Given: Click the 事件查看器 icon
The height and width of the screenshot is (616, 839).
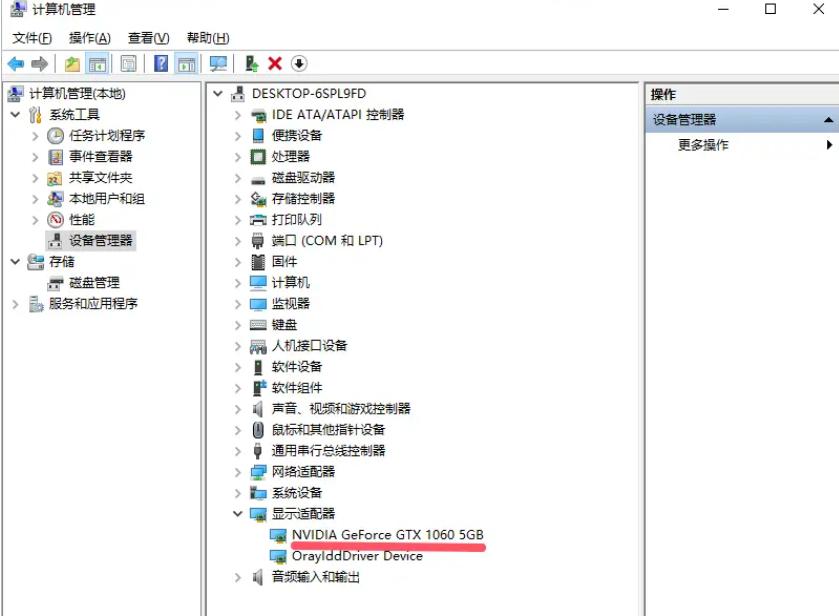Looking at the screenshot, I should click(56, 157).
